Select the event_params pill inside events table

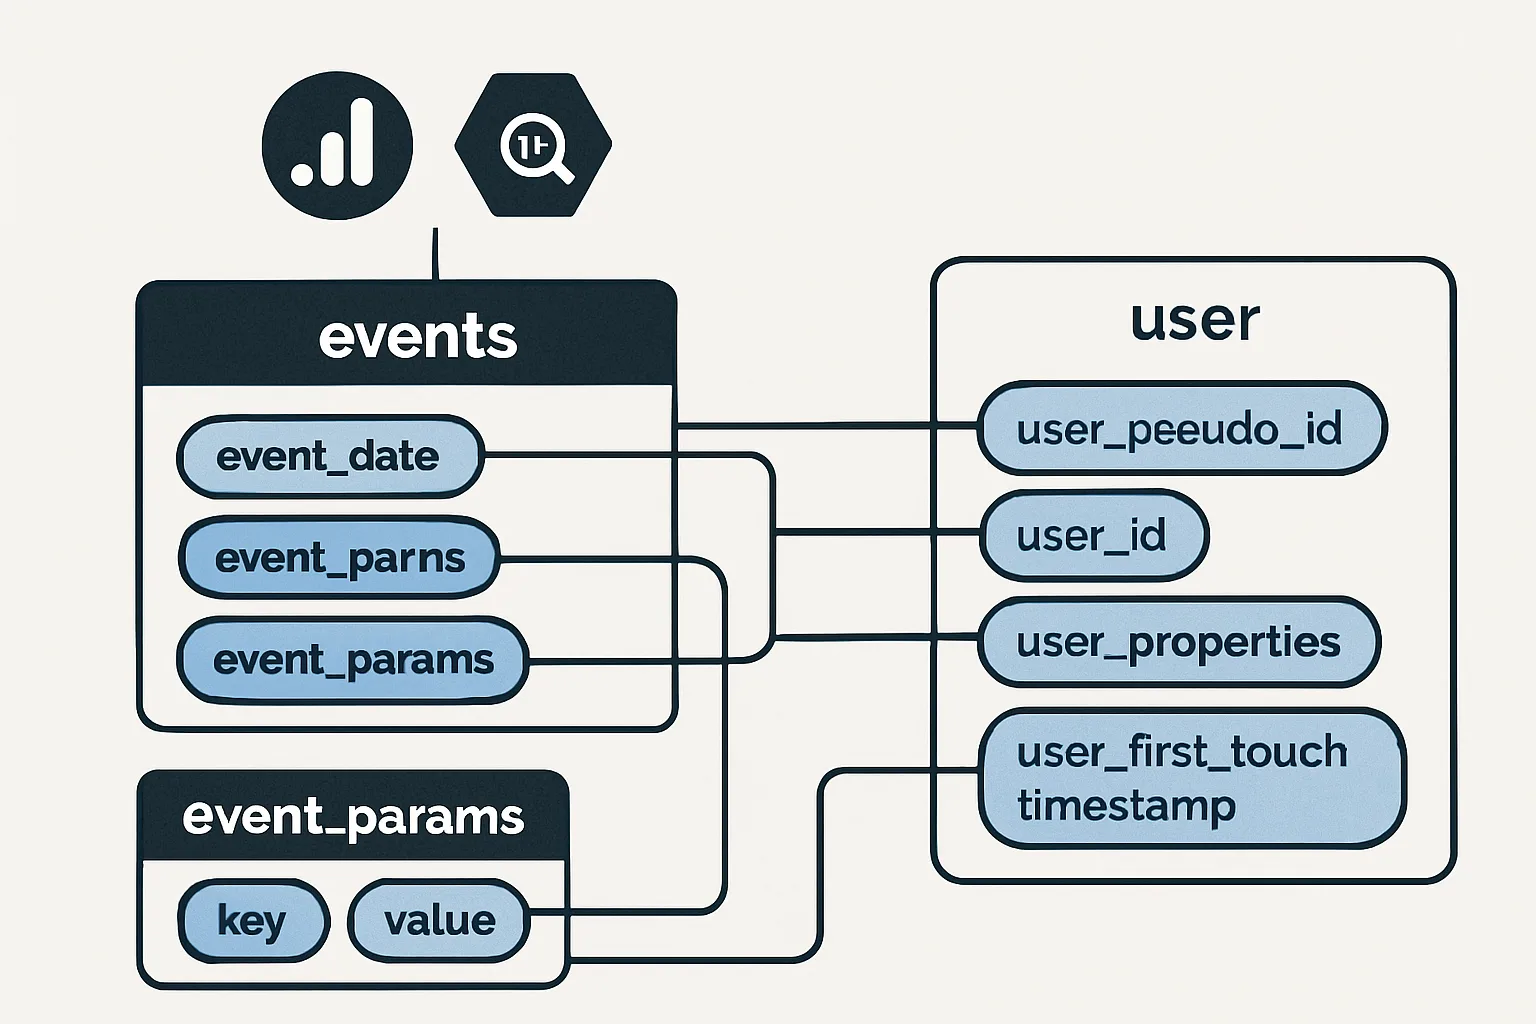353,660
